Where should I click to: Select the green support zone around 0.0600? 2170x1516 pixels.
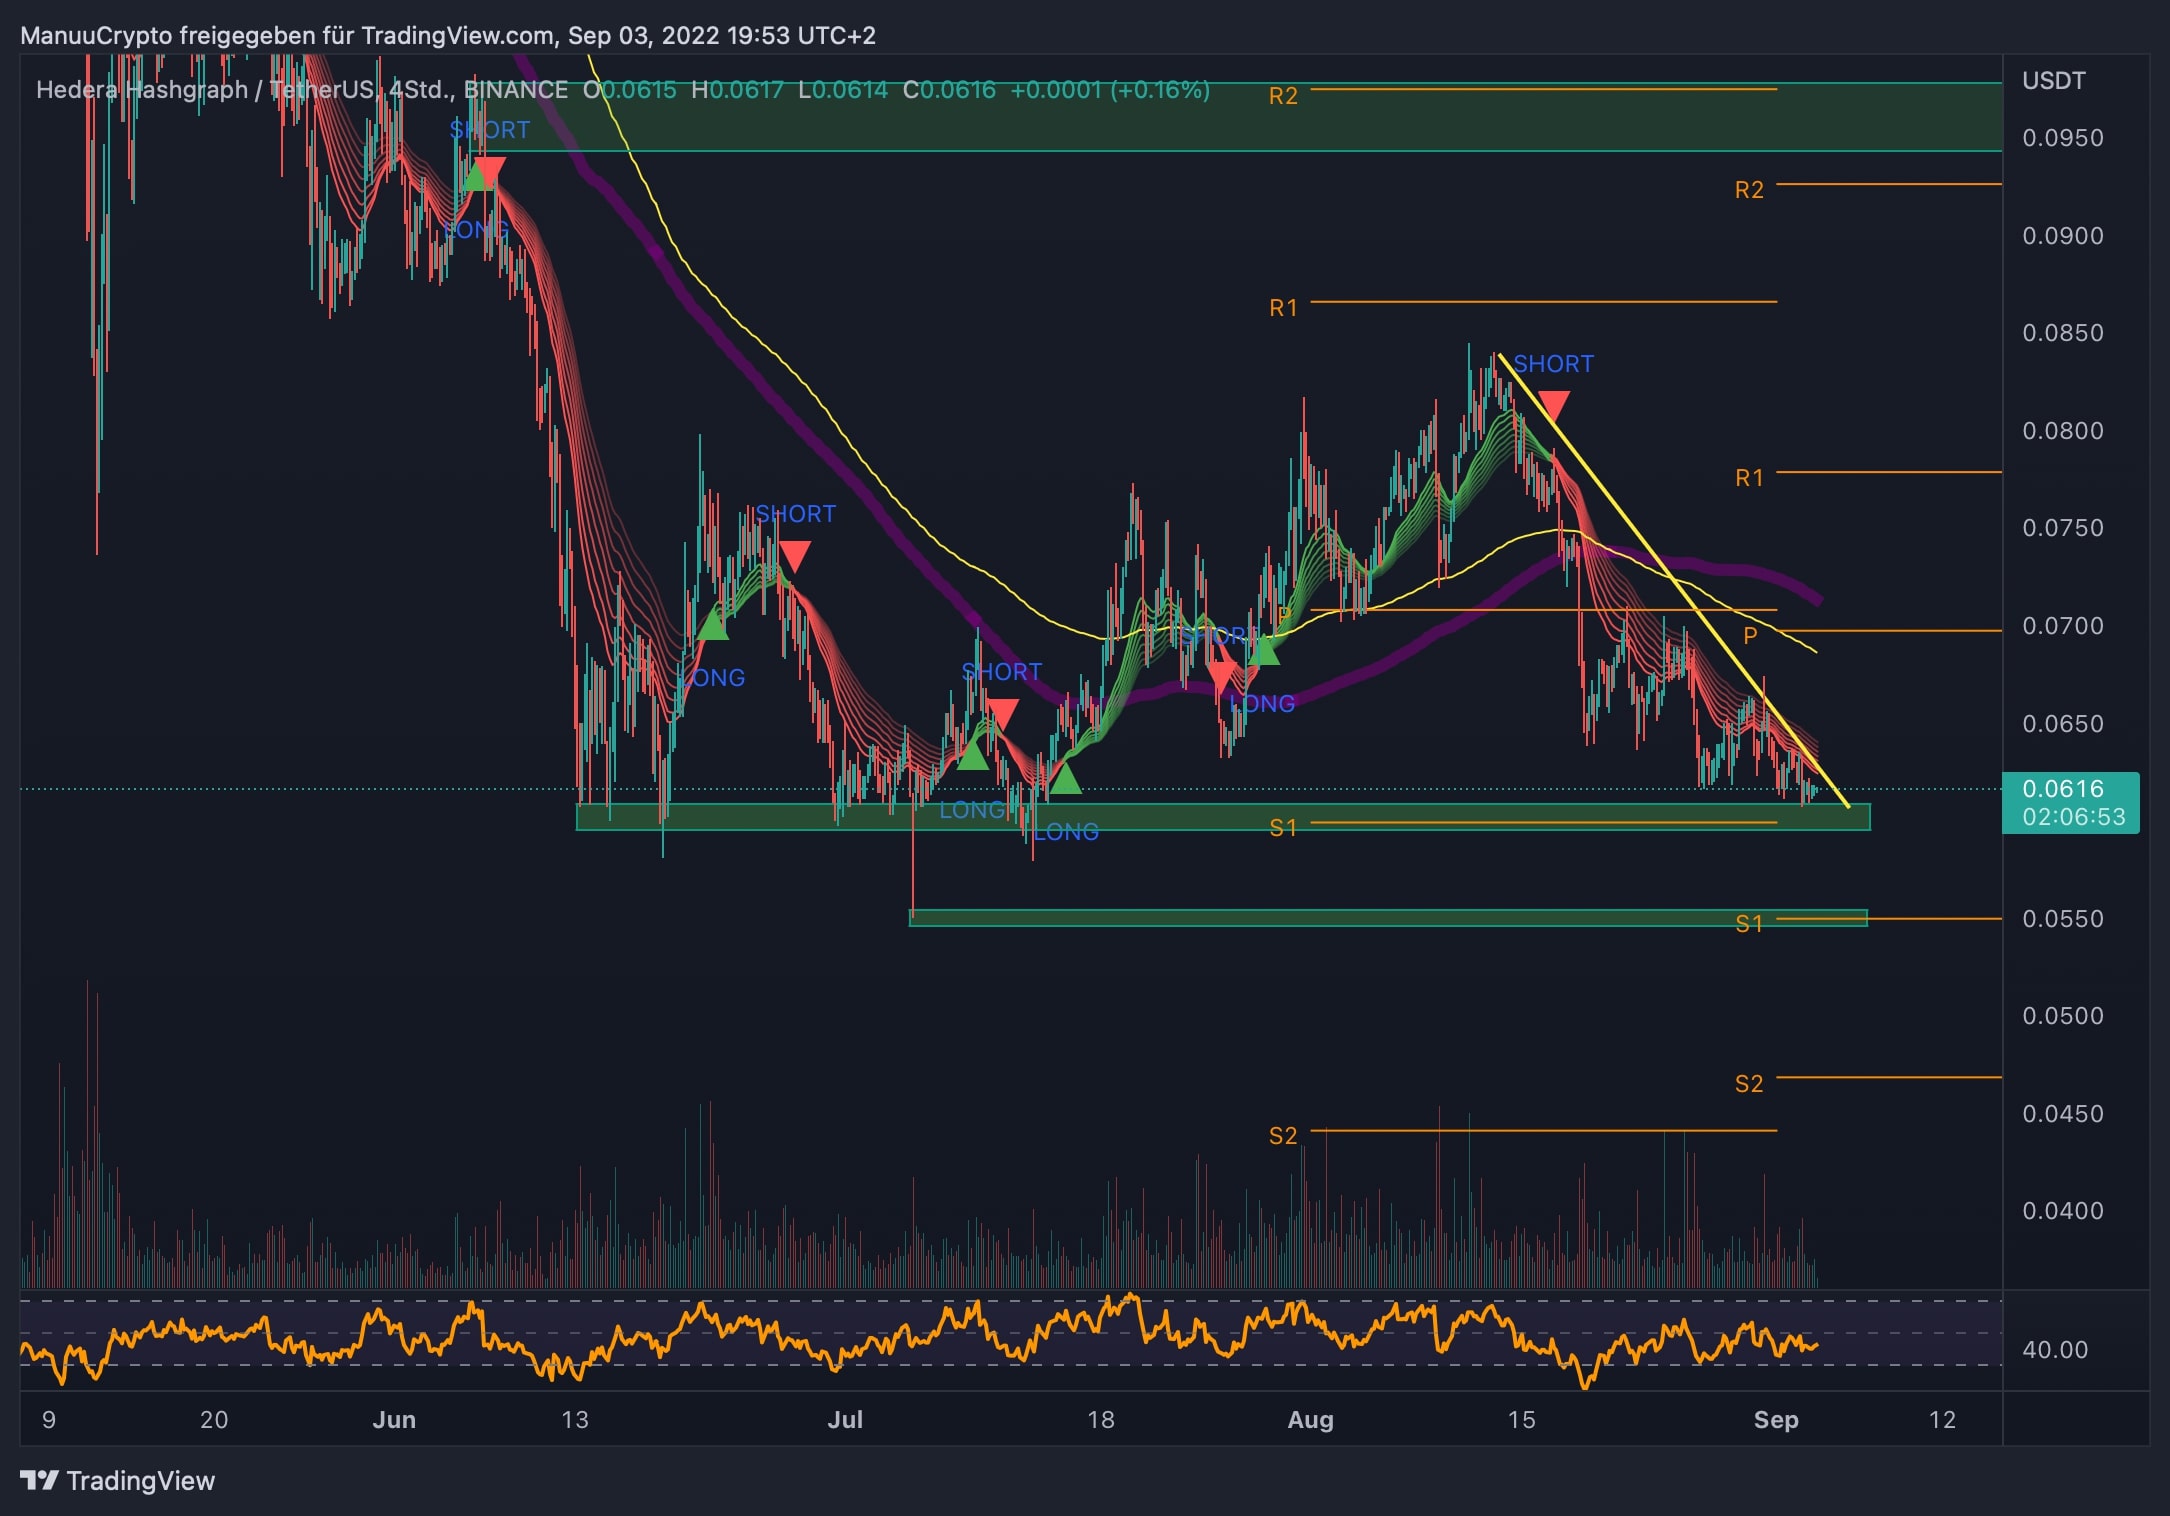[1223, 817]
